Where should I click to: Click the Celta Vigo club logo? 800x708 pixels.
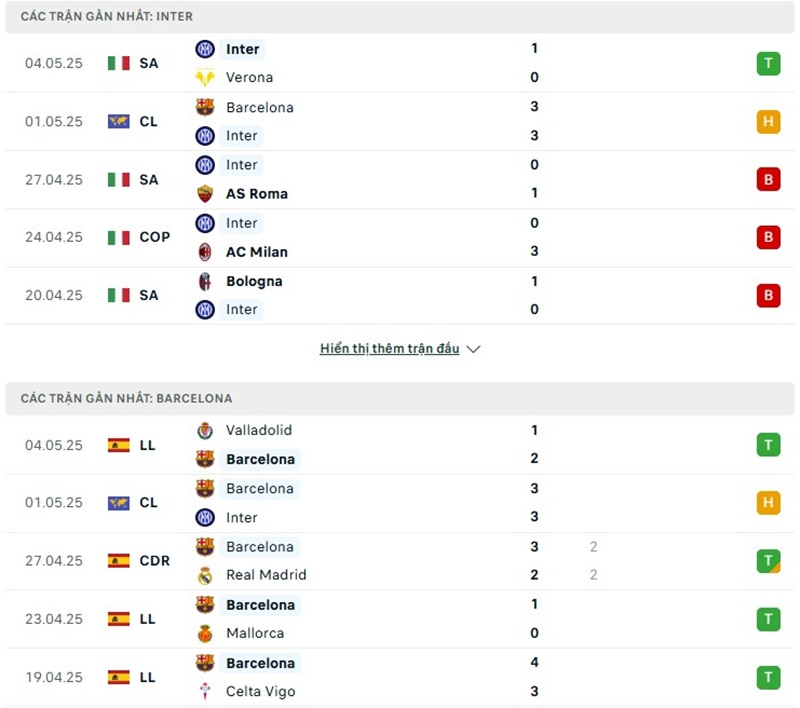(x=205, y=691)
